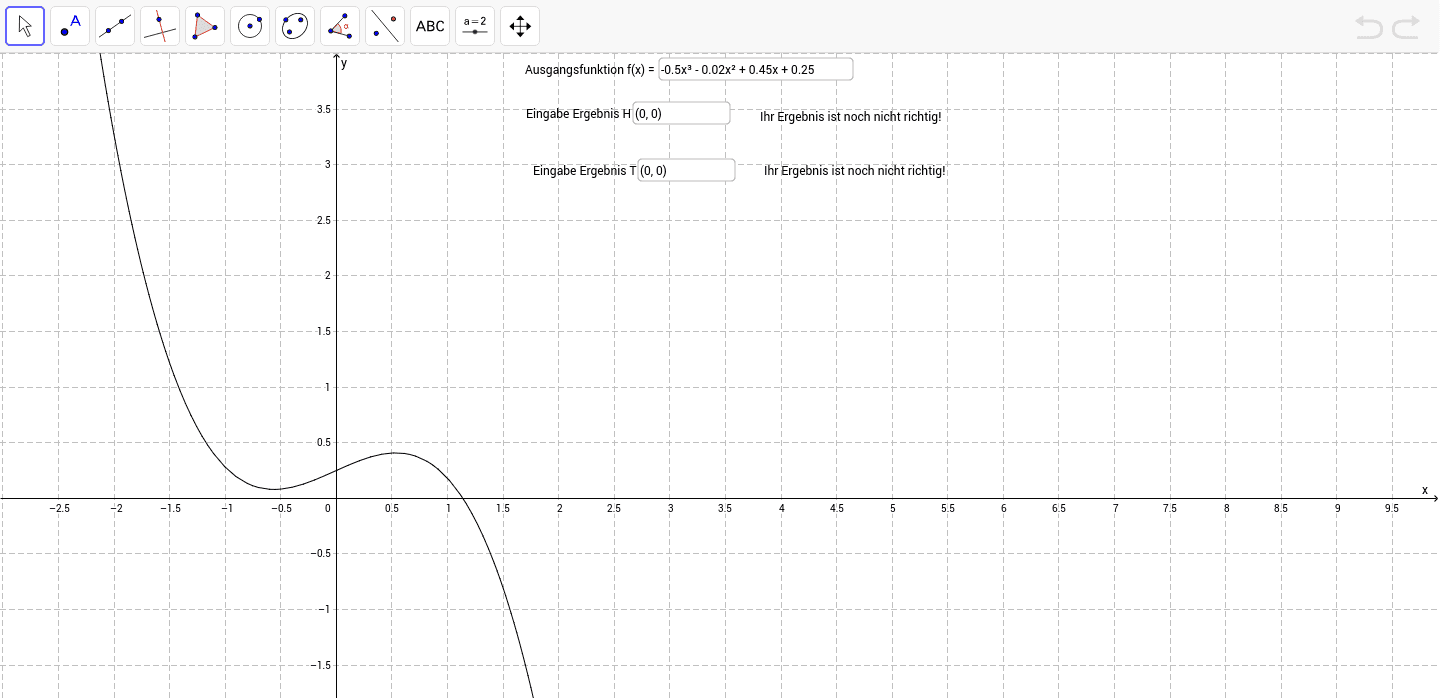The height and width of the screenshot is (700, 1440).
Task: Click the 'Eingabe Ergebnis T' label
Action: 585,170
